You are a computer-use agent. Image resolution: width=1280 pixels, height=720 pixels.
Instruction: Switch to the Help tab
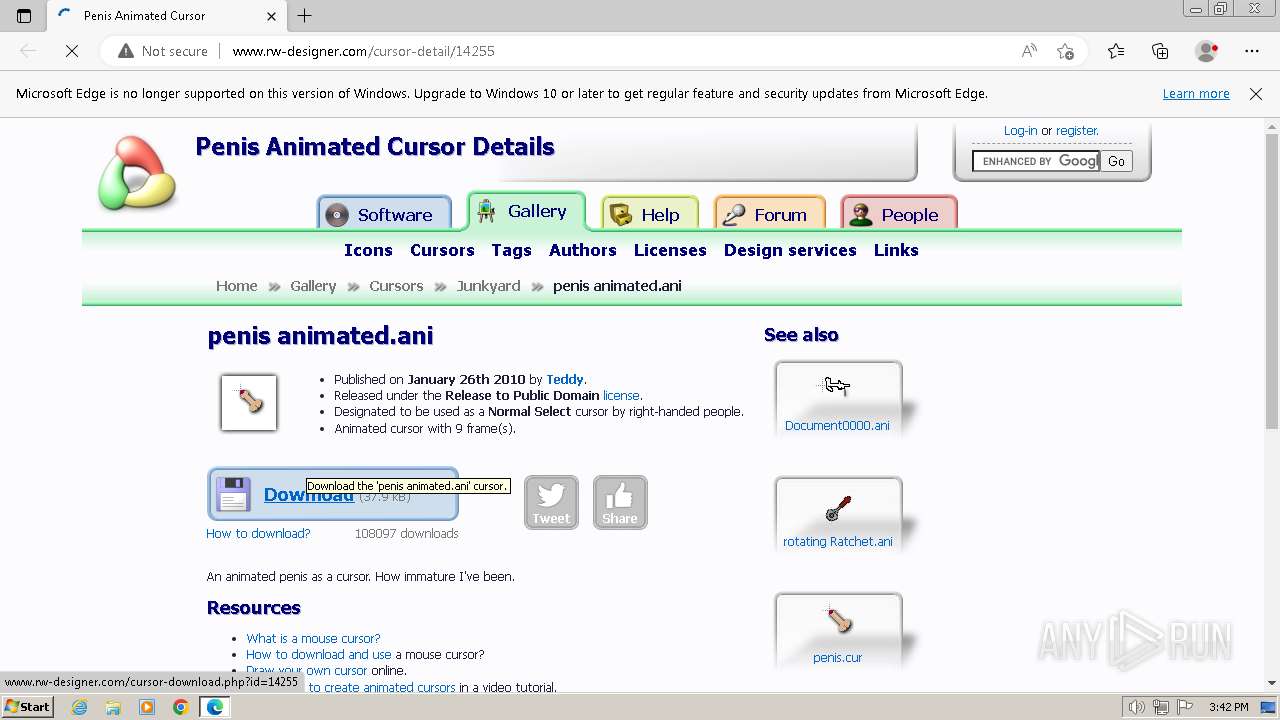[649, 214]
